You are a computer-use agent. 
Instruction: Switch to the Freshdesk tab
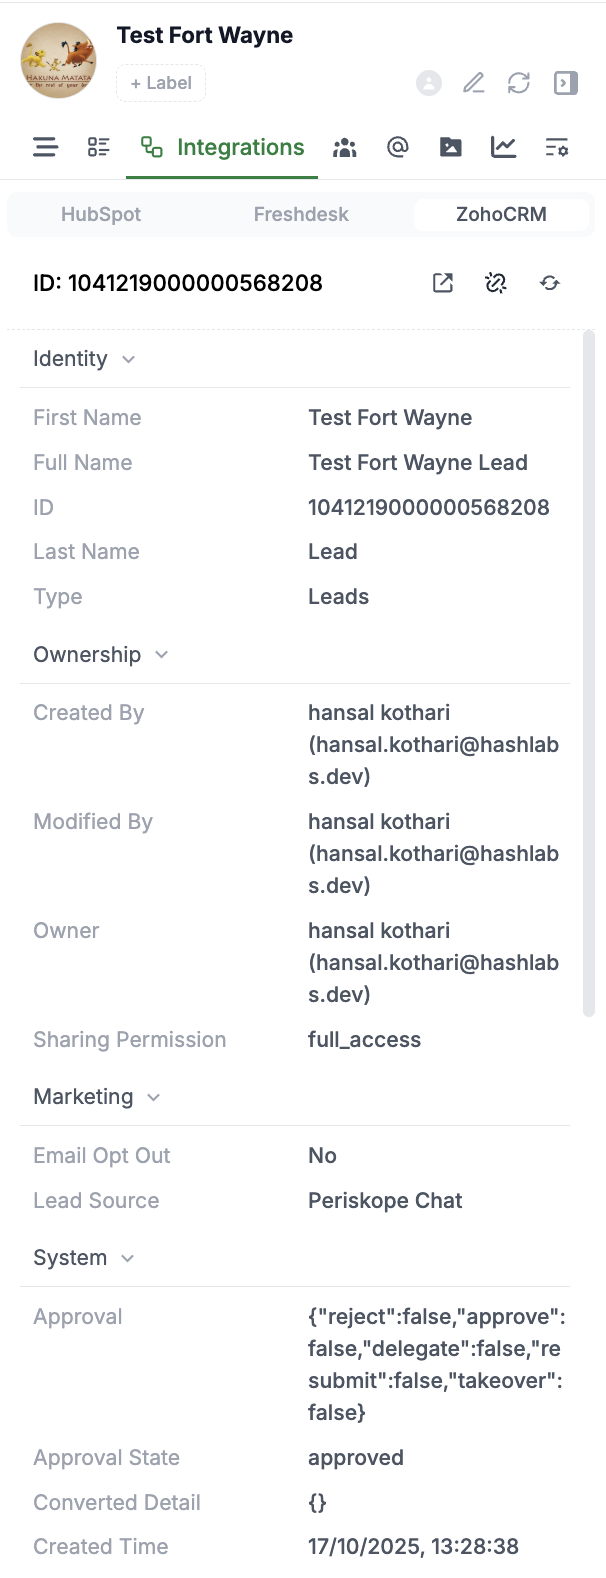pyautogui.click(x=301, y=214)
